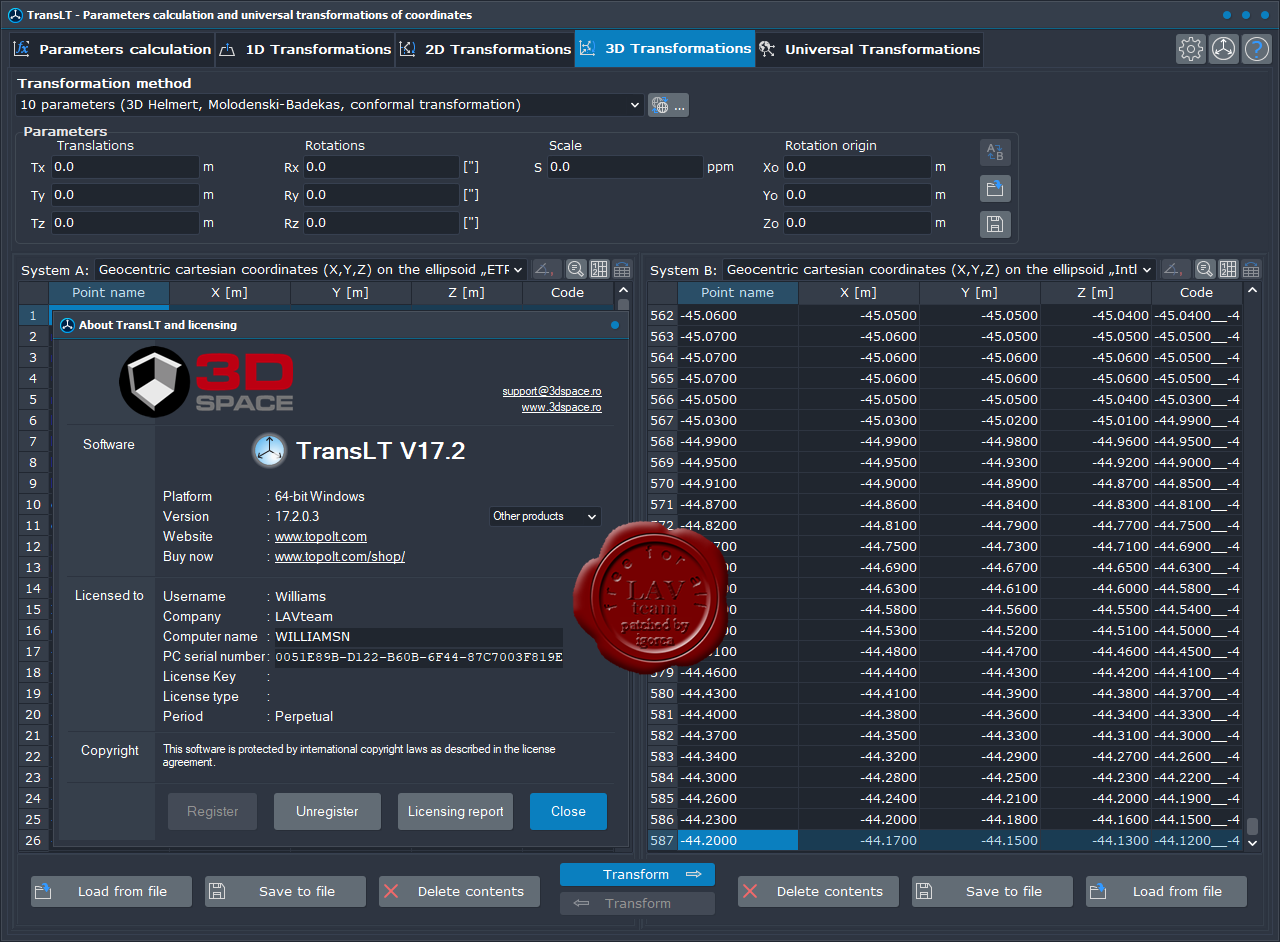The width and height of the screenshot is (1280, 942).
Task: Click the Yo rotation origin field
Action: [856, 195]
